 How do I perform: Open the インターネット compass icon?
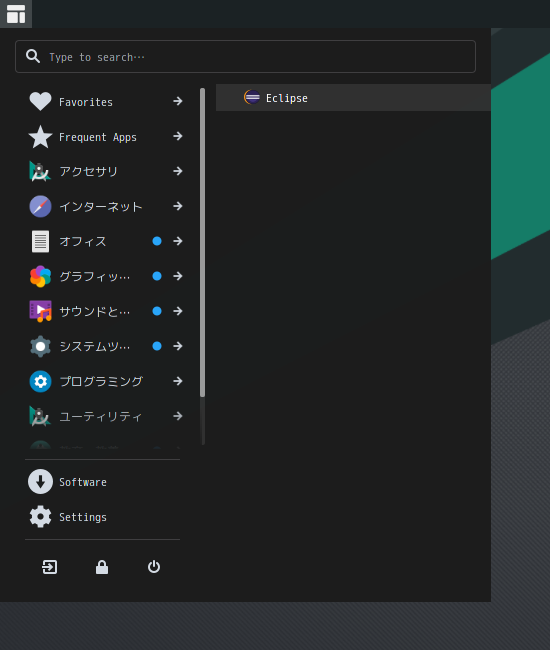(x=40, y=206)
